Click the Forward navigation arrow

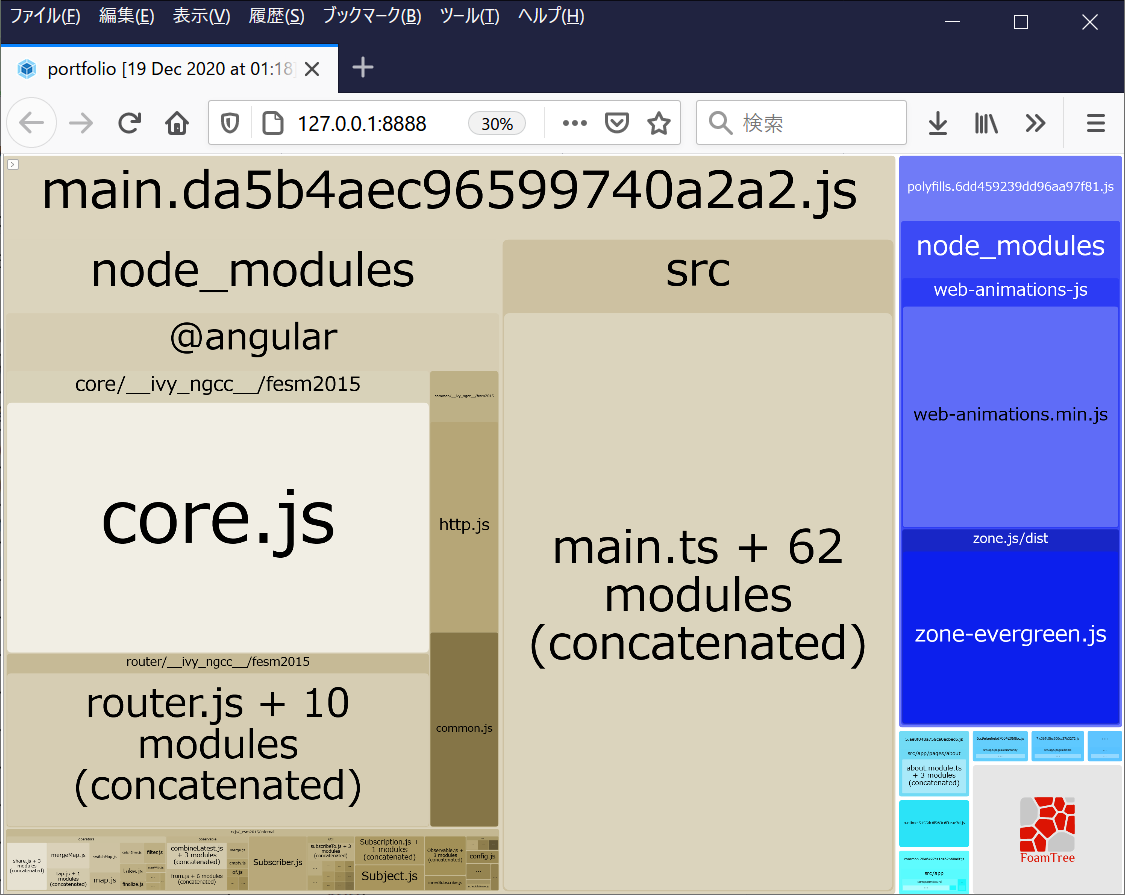point(81,123)
